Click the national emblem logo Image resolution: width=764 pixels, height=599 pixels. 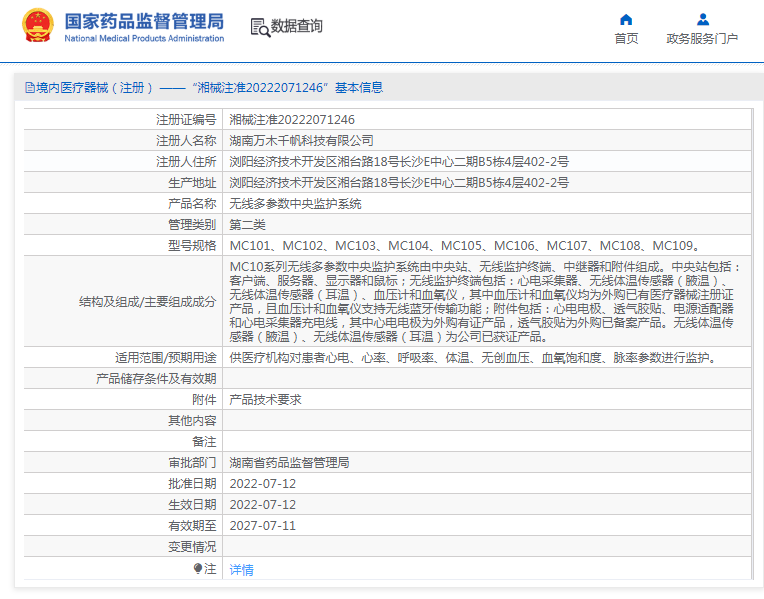coord(38,26)
